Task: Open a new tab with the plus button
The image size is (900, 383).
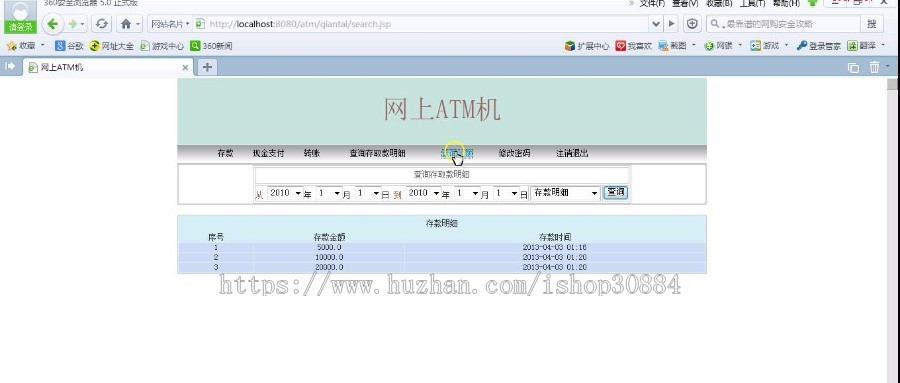Action: tap(207, 67)
